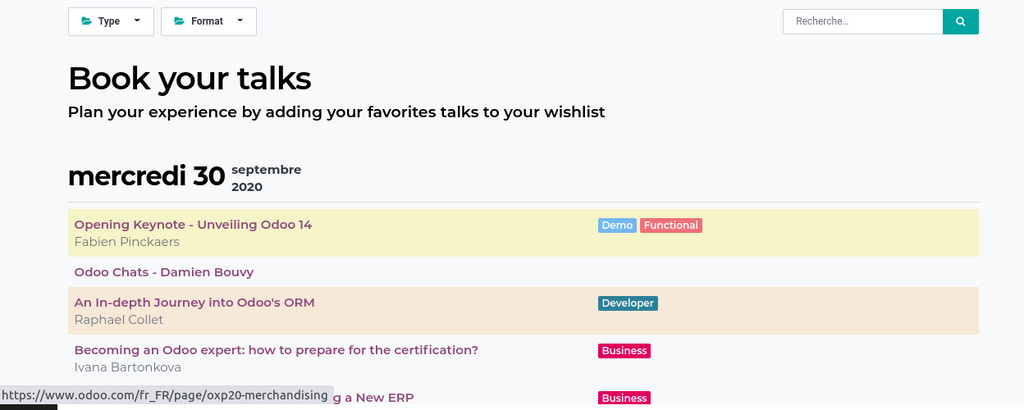
Task: Expand the Type dropdown arrow
Action: [x=137, y=21]
